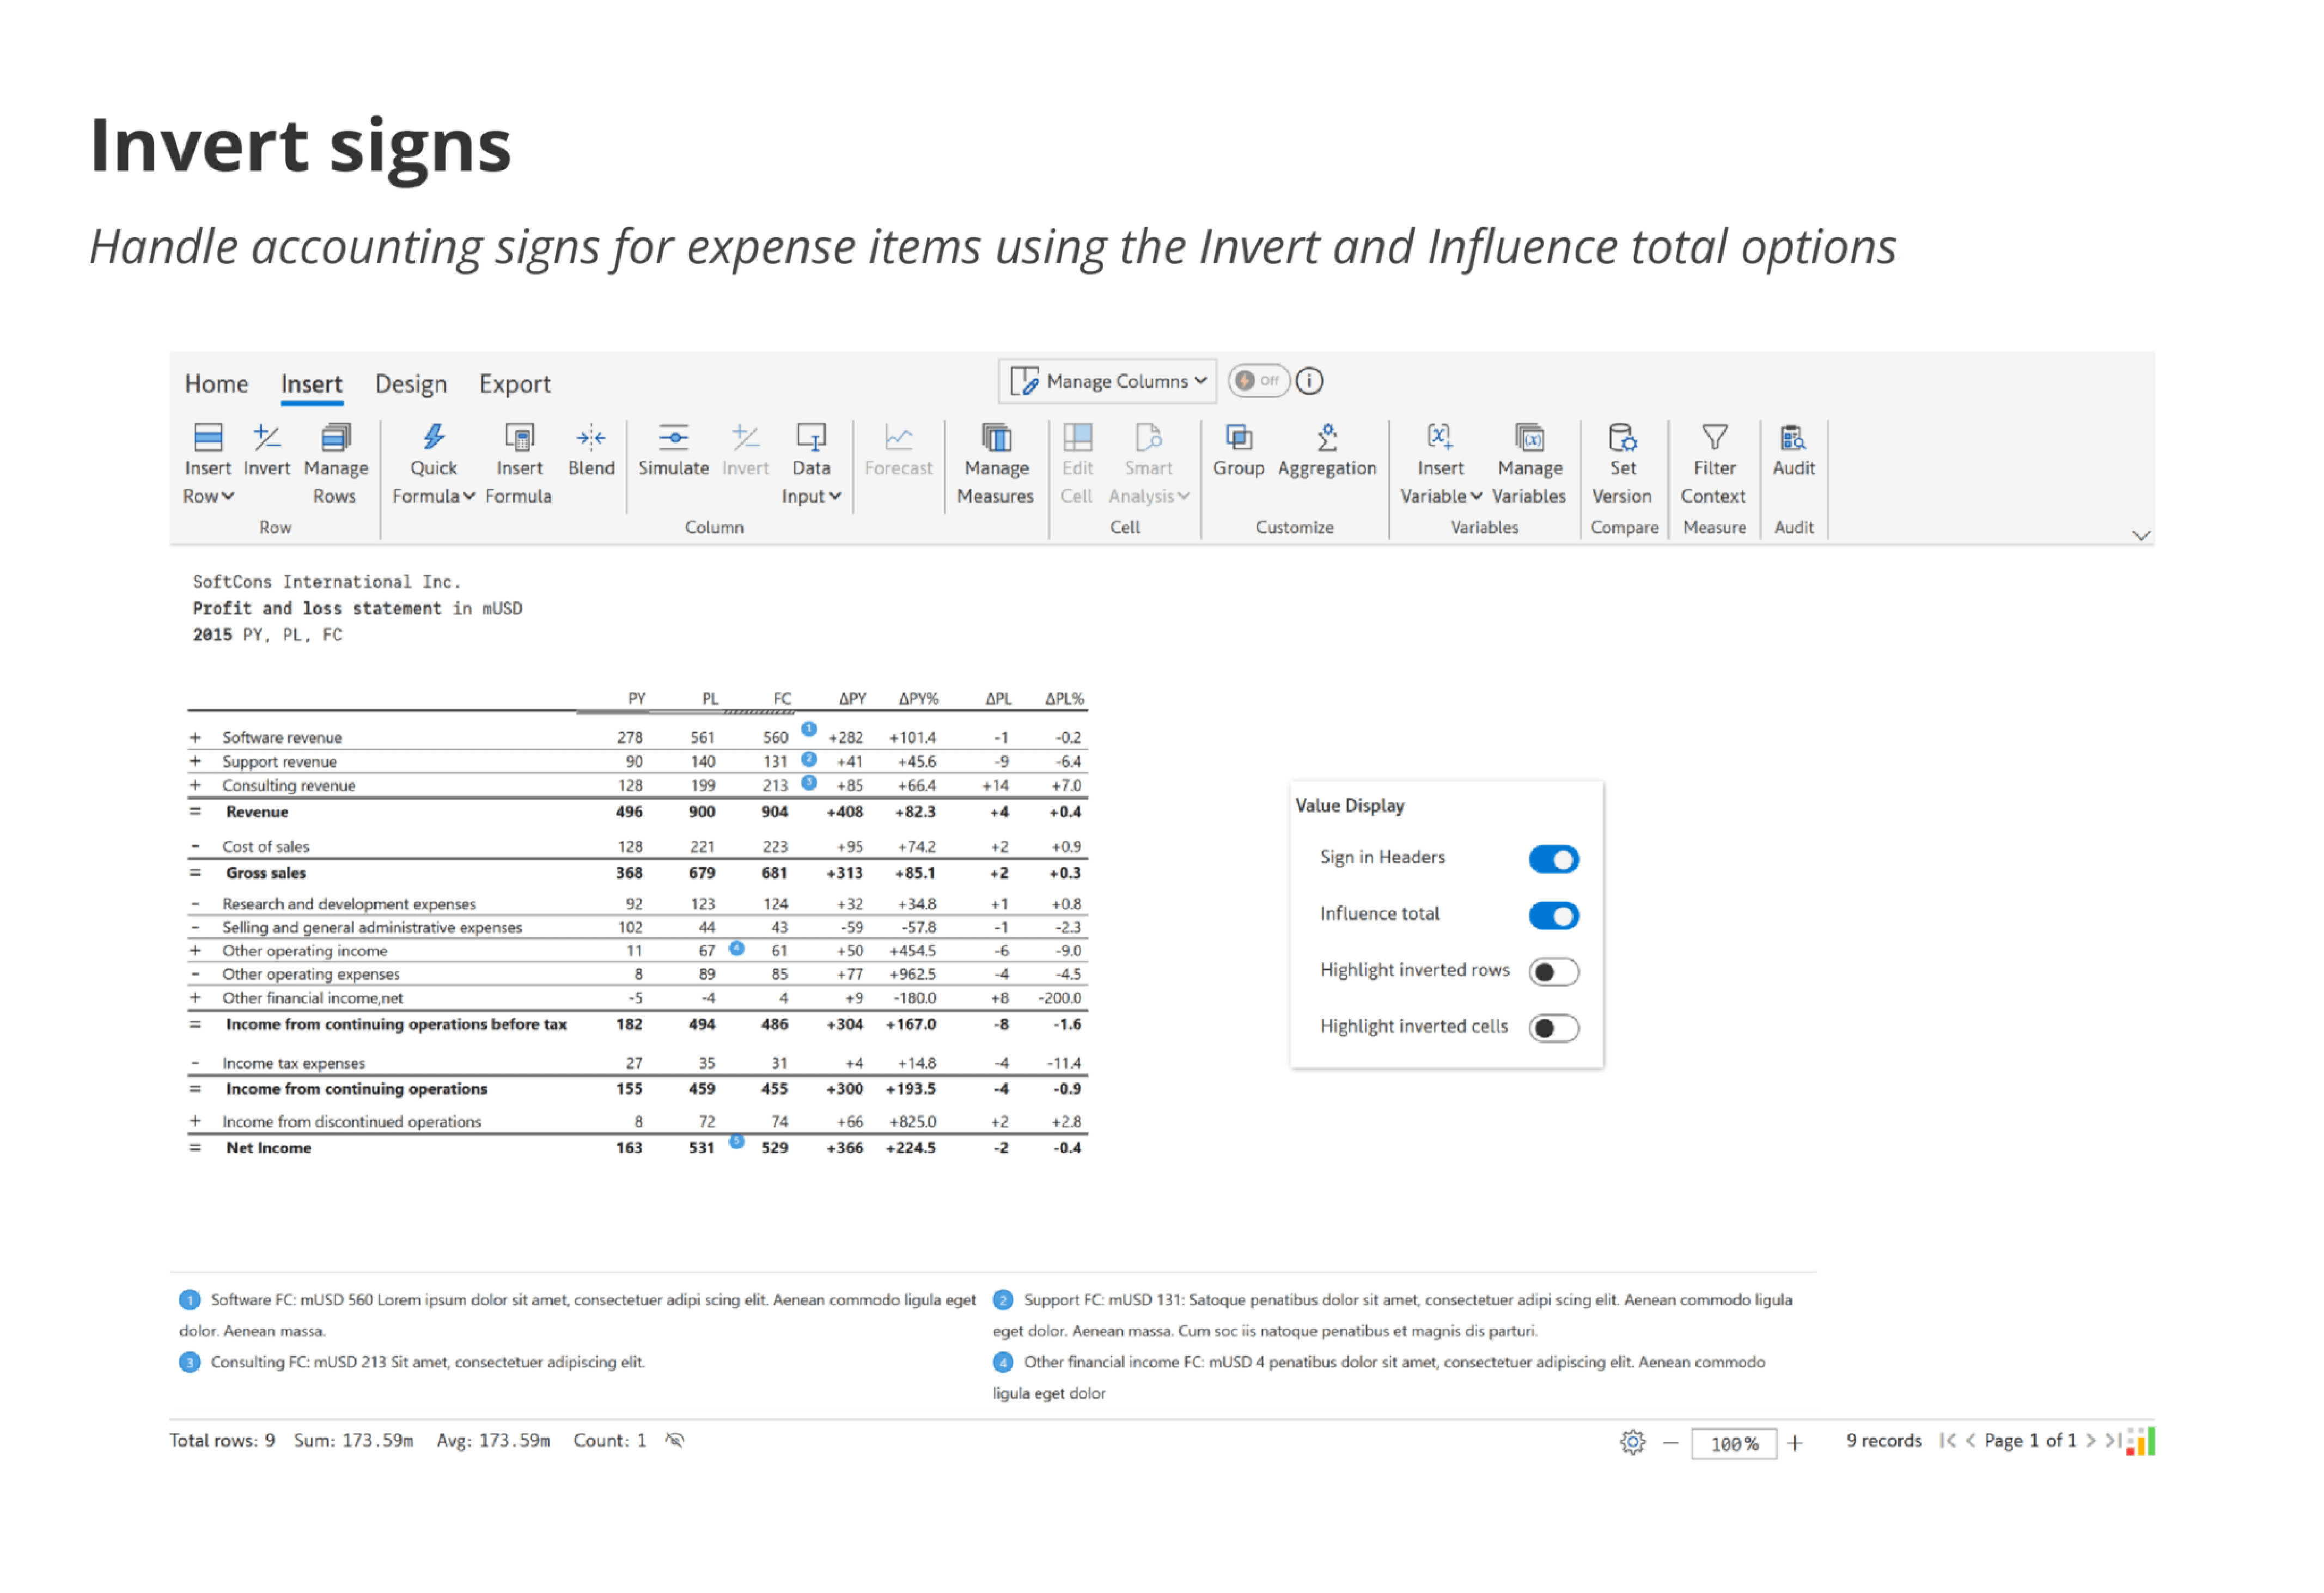2324x1593 pixels.
Task: Click the info icon near Manage Columns
Action: [1309, 381]
